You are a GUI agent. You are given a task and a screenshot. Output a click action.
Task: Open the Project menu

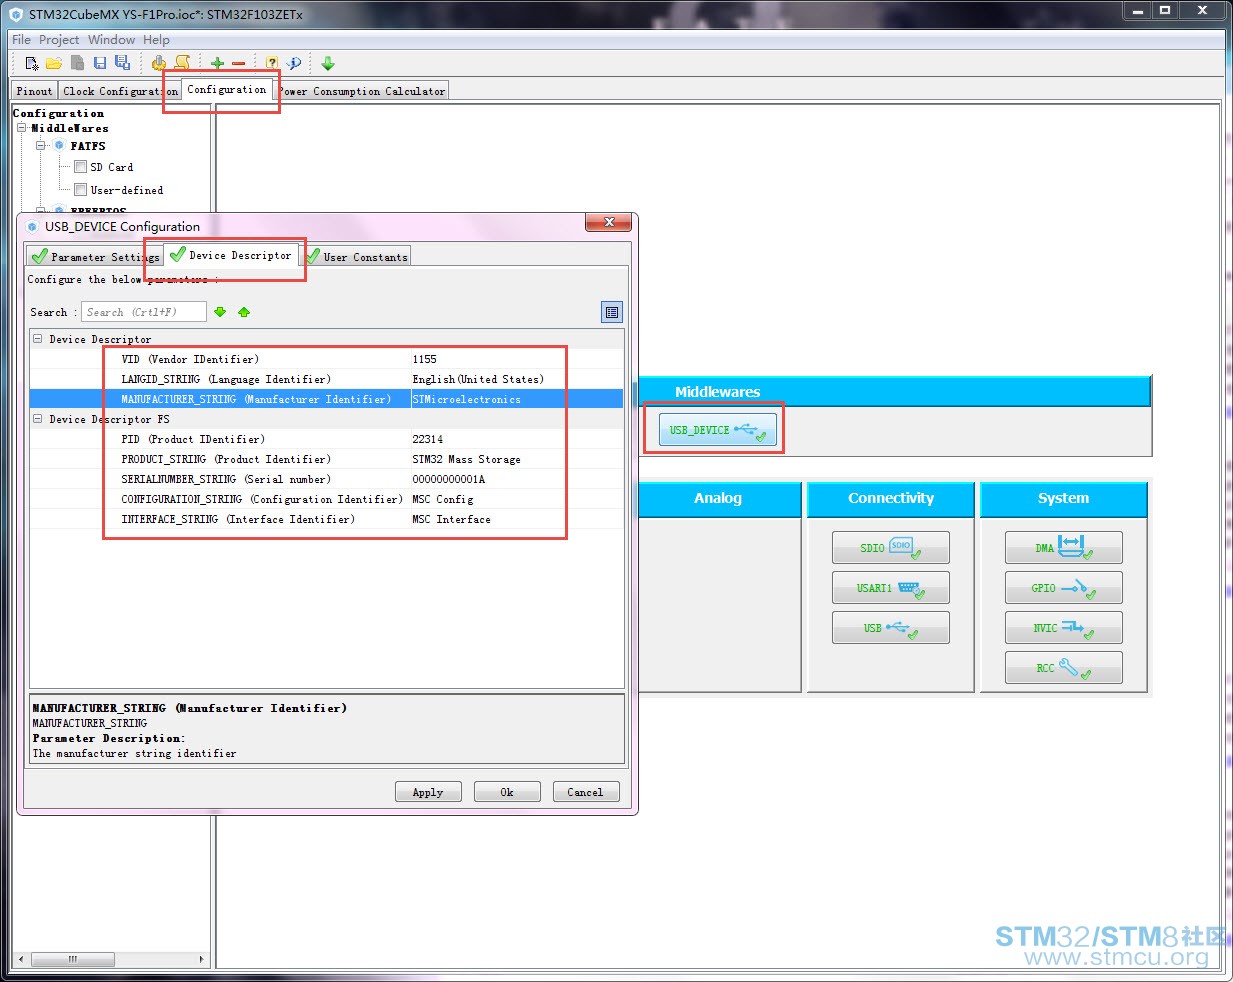(59, 40)
